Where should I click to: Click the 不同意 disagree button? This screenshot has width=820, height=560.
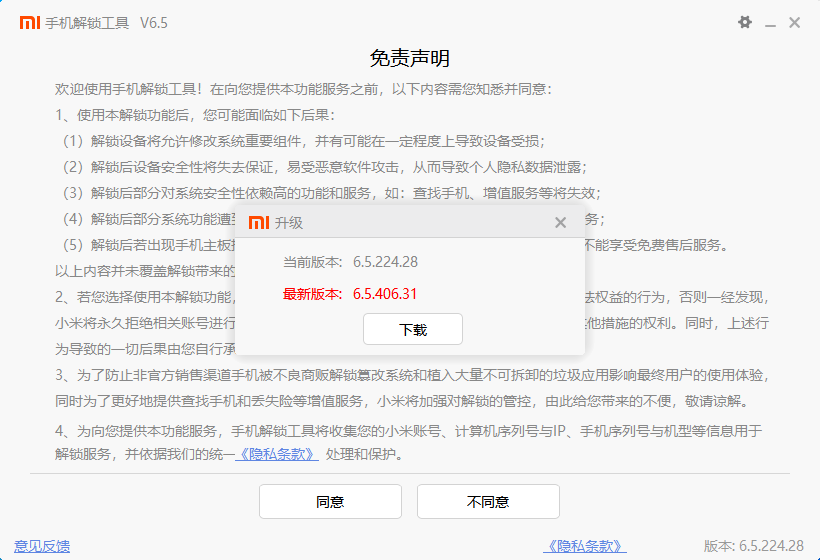pos(488,501)
